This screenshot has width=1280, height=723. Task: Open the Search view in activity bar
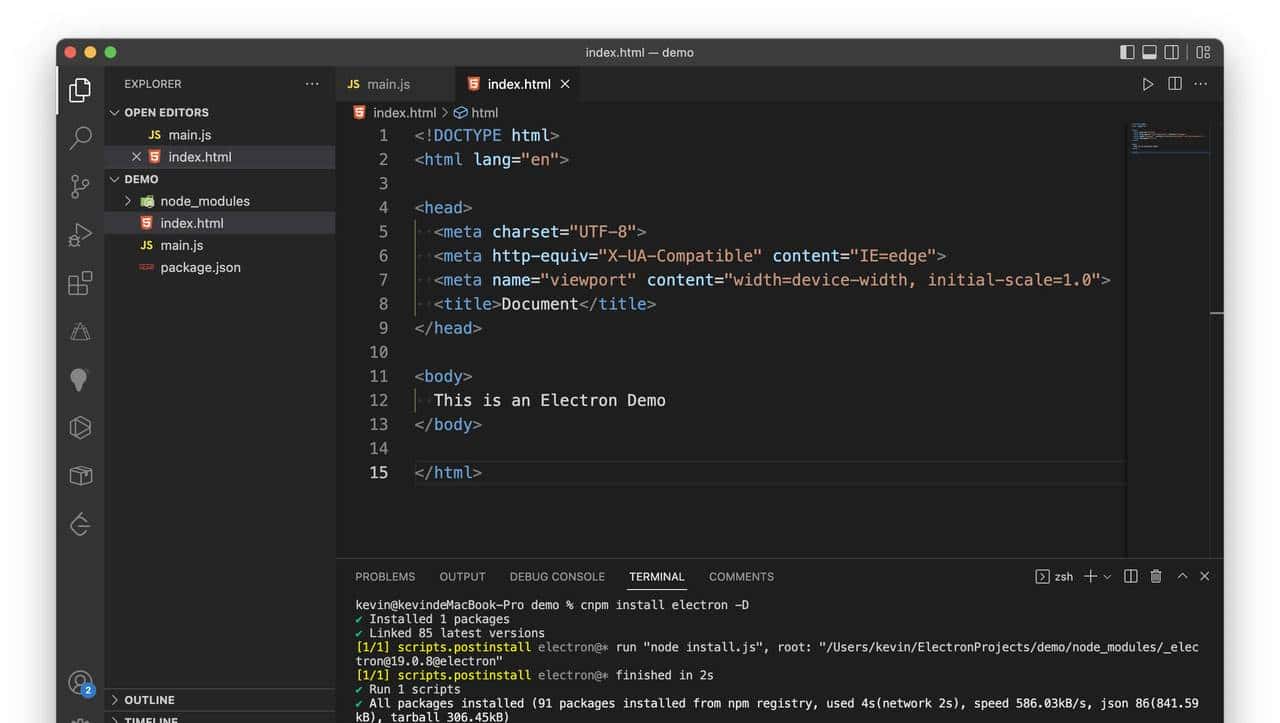80,138
